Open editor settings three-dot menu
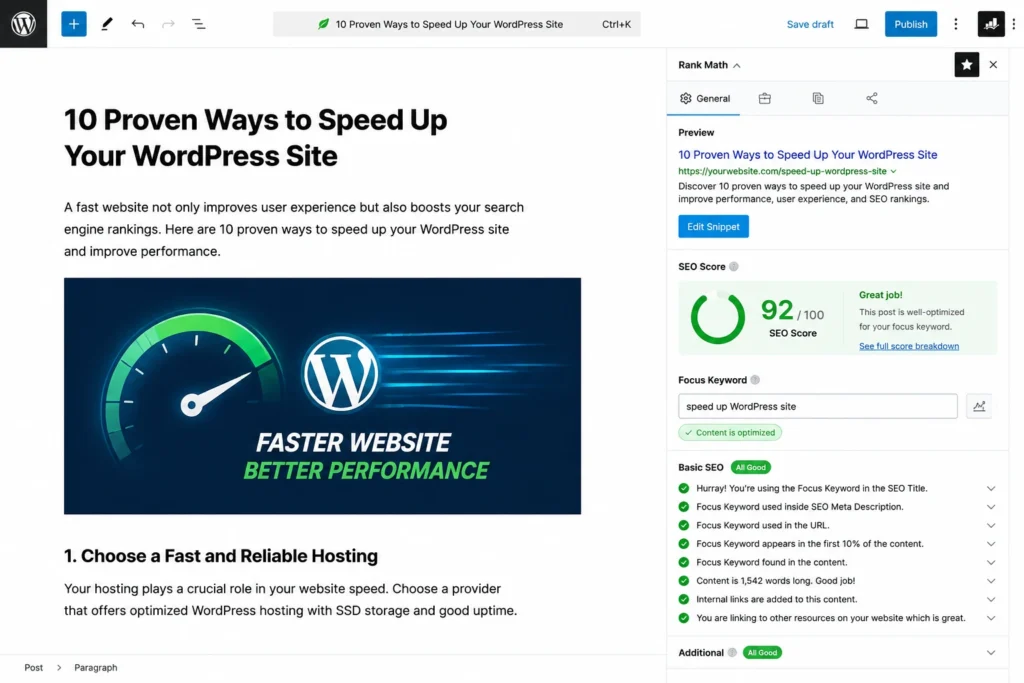Screen dimensions: 1024x683 pyautogui.click(x=955, y=24)
